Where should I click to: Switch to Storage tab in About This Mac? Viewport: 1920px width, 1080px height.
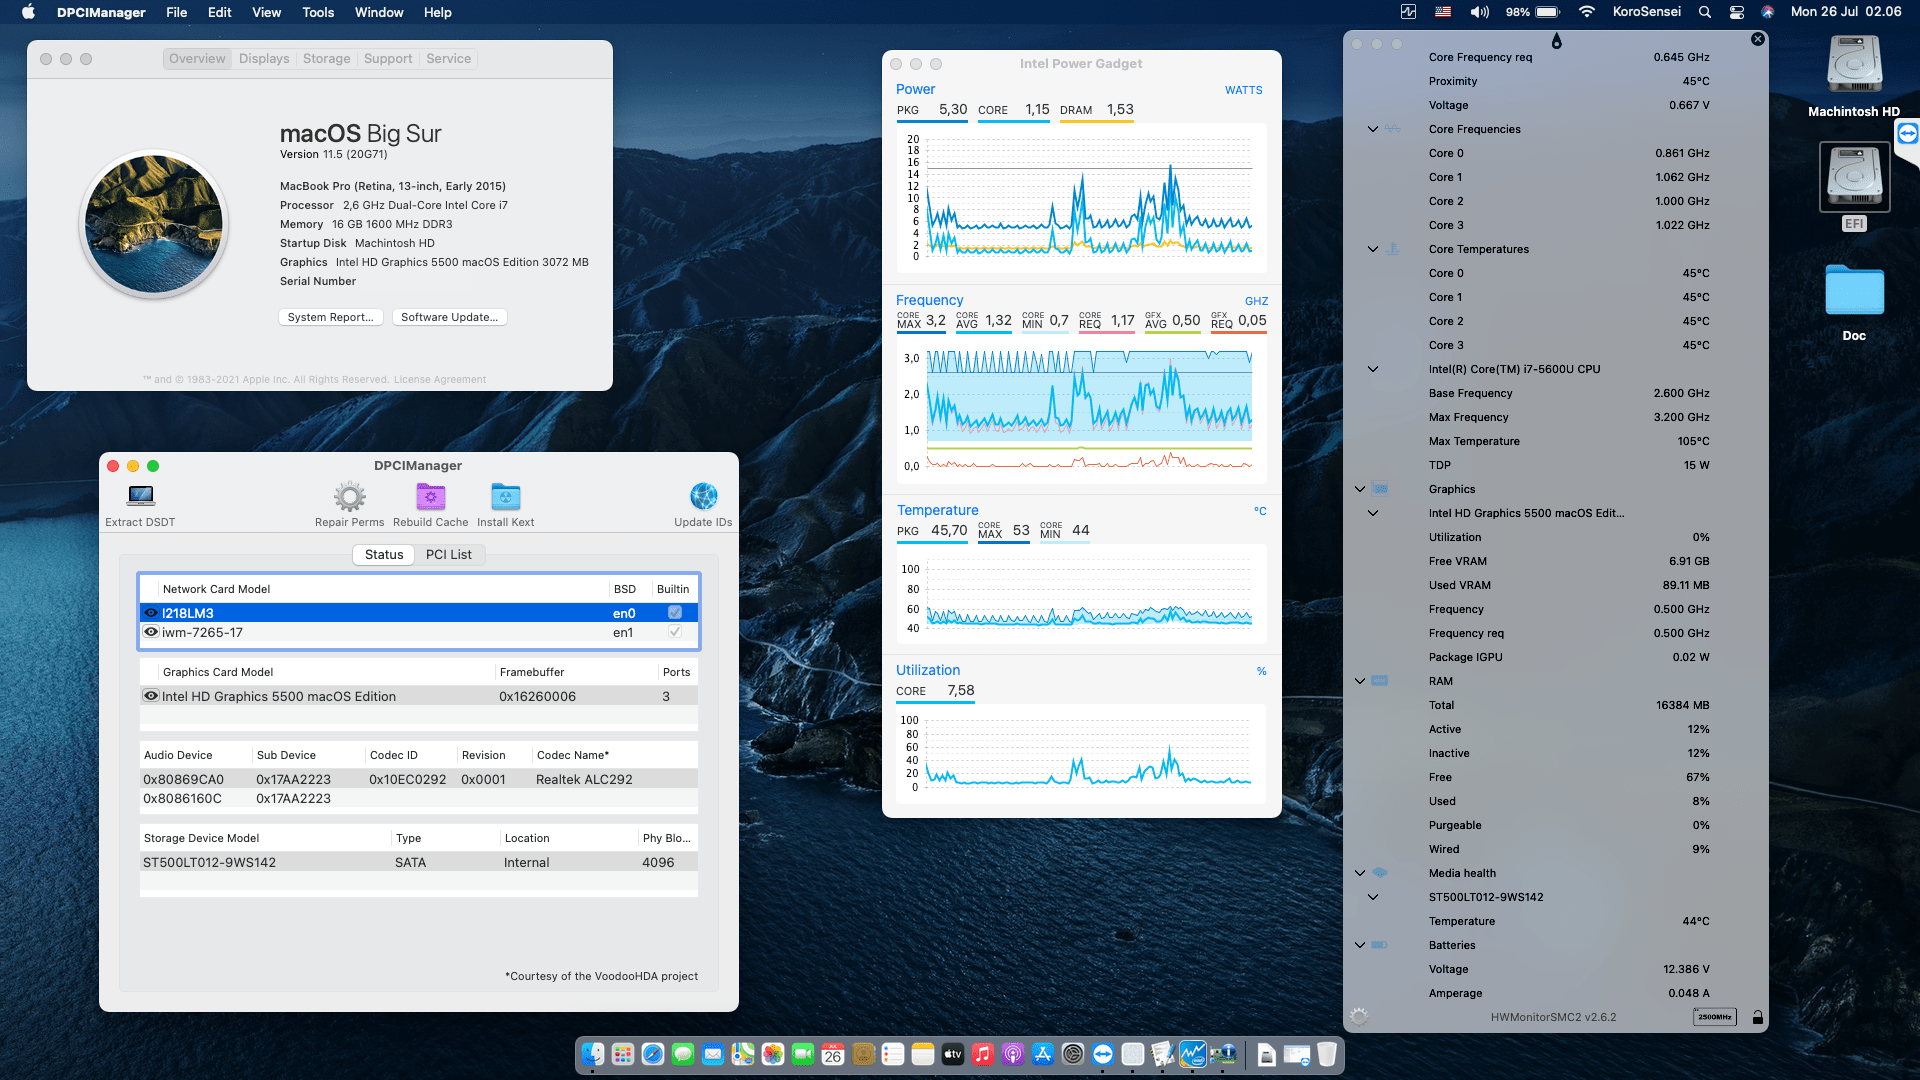pyautogui.click(x=326, y=59)
